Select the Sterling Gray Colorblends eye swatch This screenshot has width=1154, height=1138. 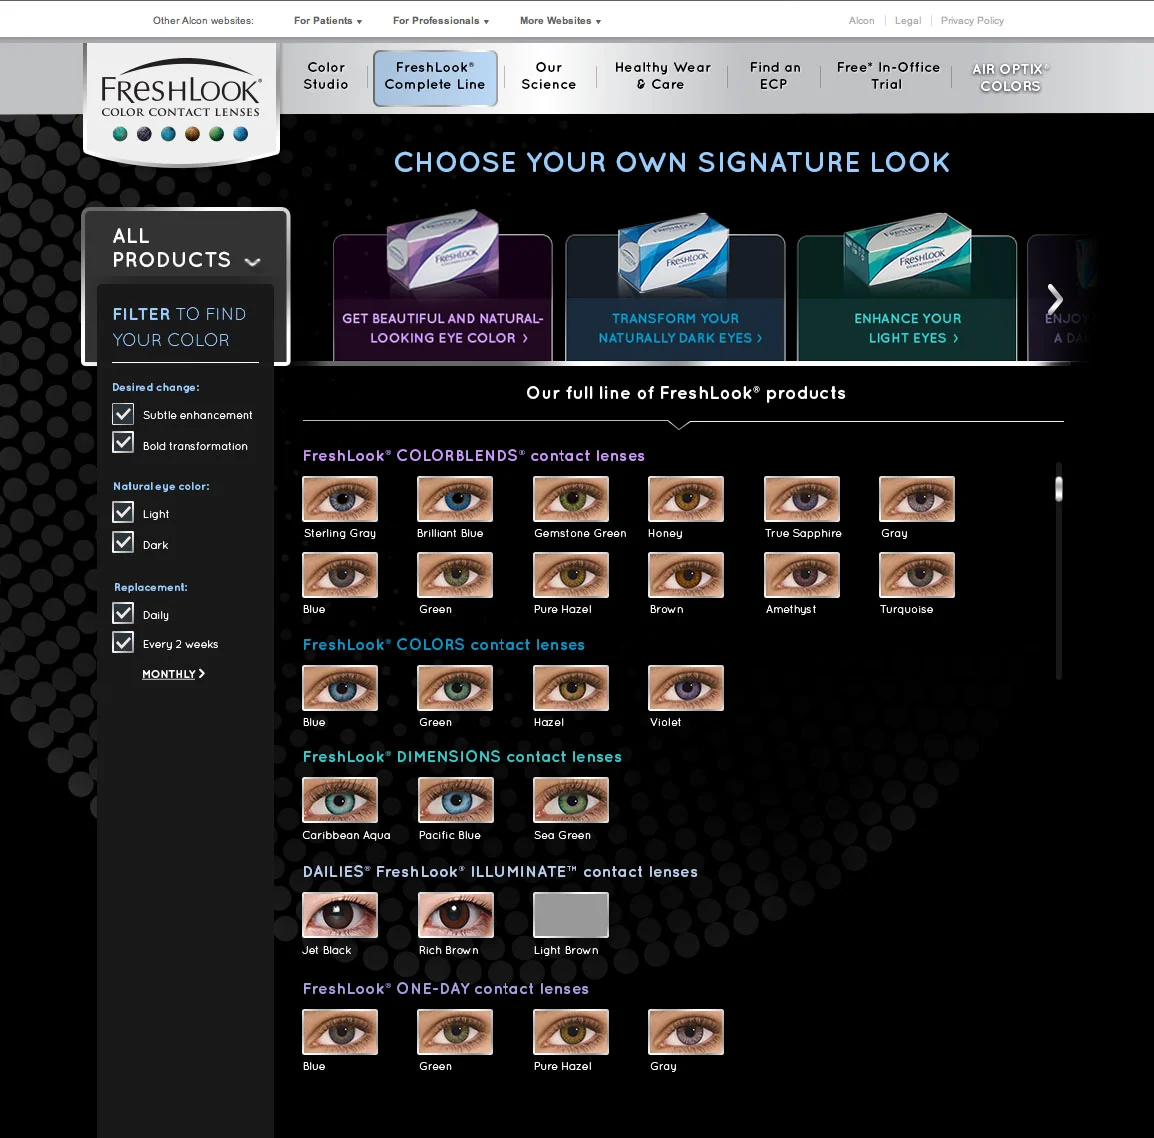click(x=340, y=499)
